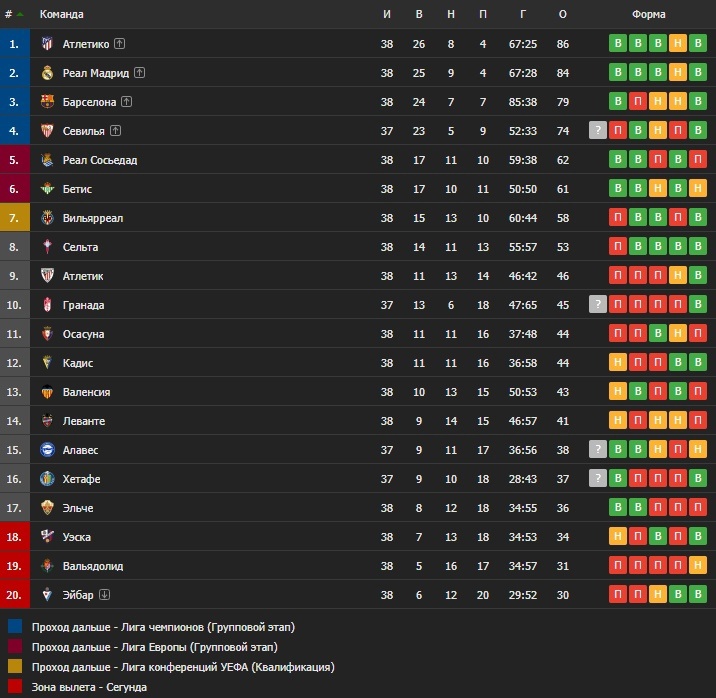Open the Реал Сосьедад team link
The height and width of the screenshot is (698, 716).
tap(100, 160)
